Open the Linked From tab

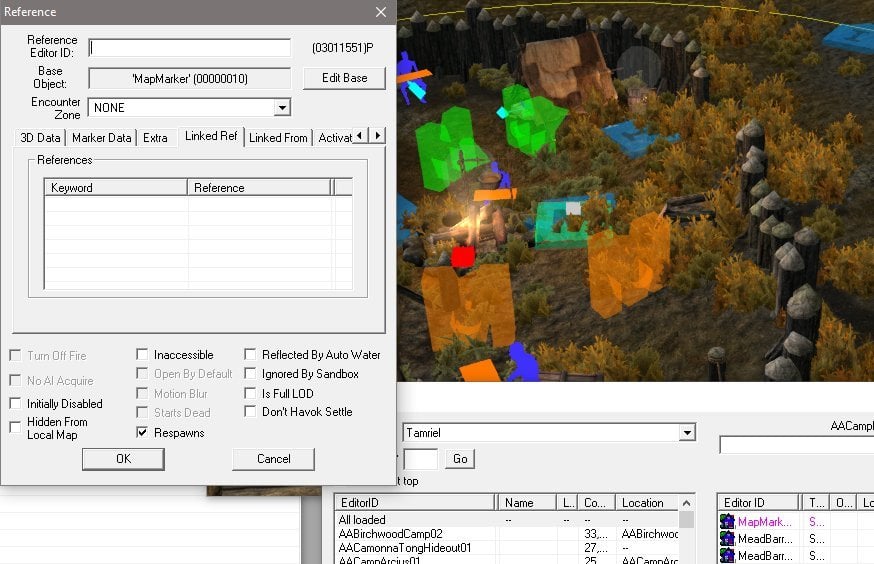pyautogui.click(x=278, y=138)
